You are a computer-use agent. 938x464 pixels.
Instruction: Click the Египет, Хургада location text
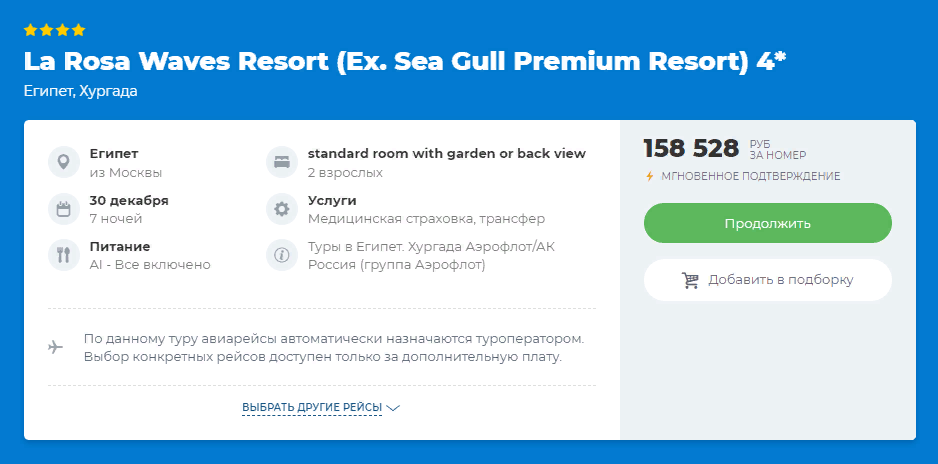coord(81,91)
